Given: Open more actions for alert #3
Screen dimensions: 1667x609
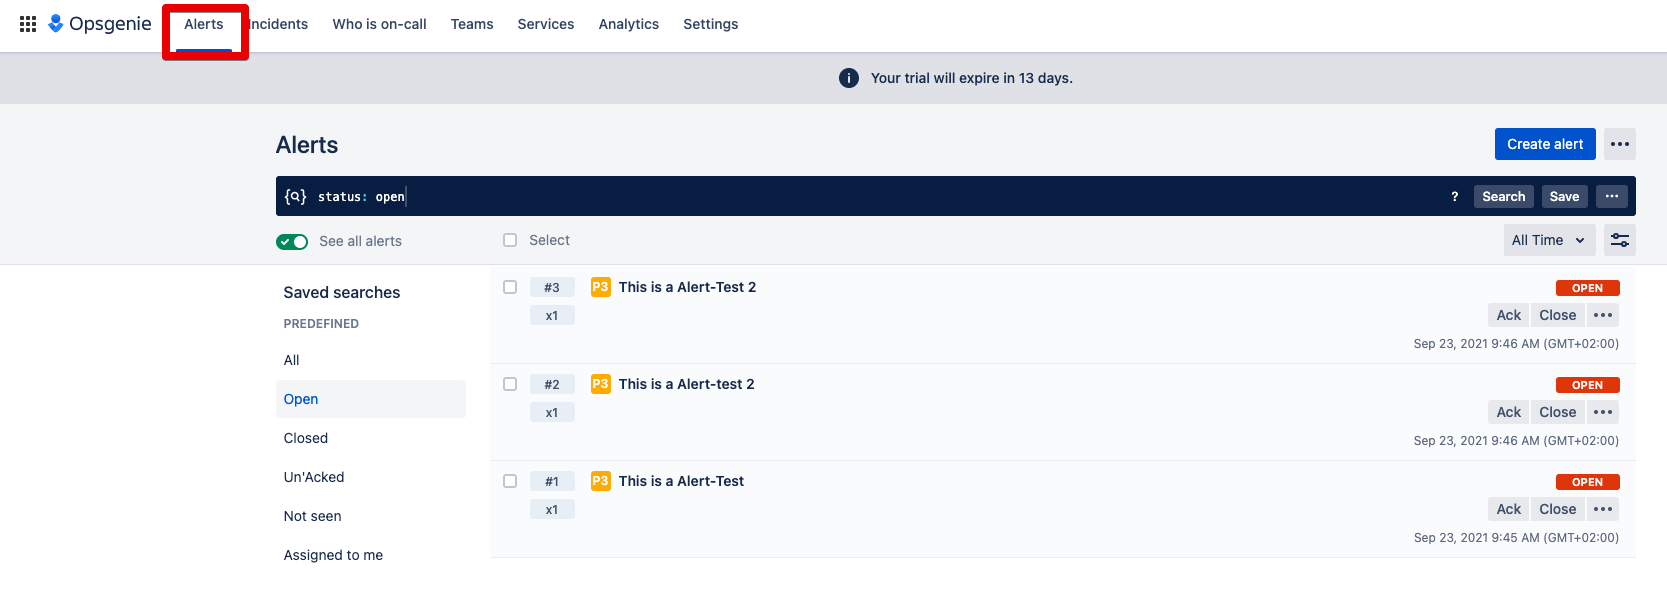Looking at the screenshot, I should [x=1602, y=315].
